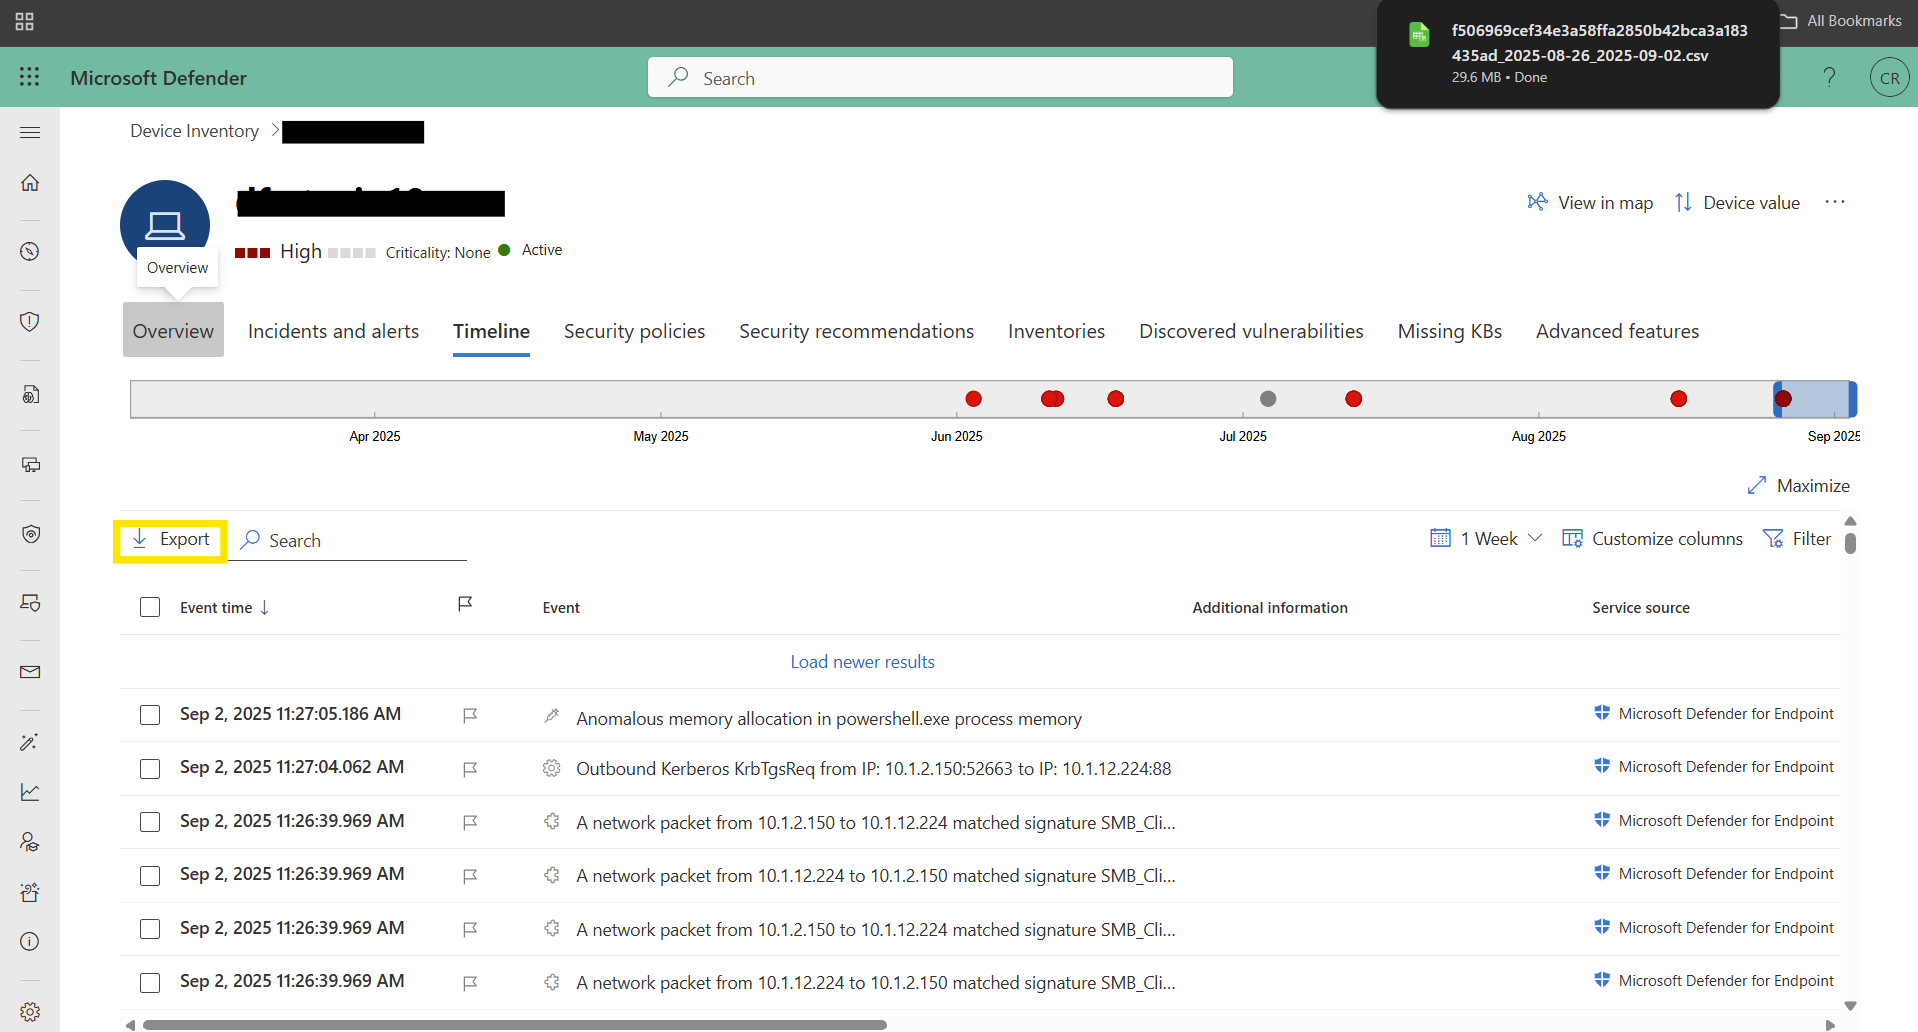Open the app launcher waffle icon
Screen dimensions: 1918x1032
click(x=29, y=77)
